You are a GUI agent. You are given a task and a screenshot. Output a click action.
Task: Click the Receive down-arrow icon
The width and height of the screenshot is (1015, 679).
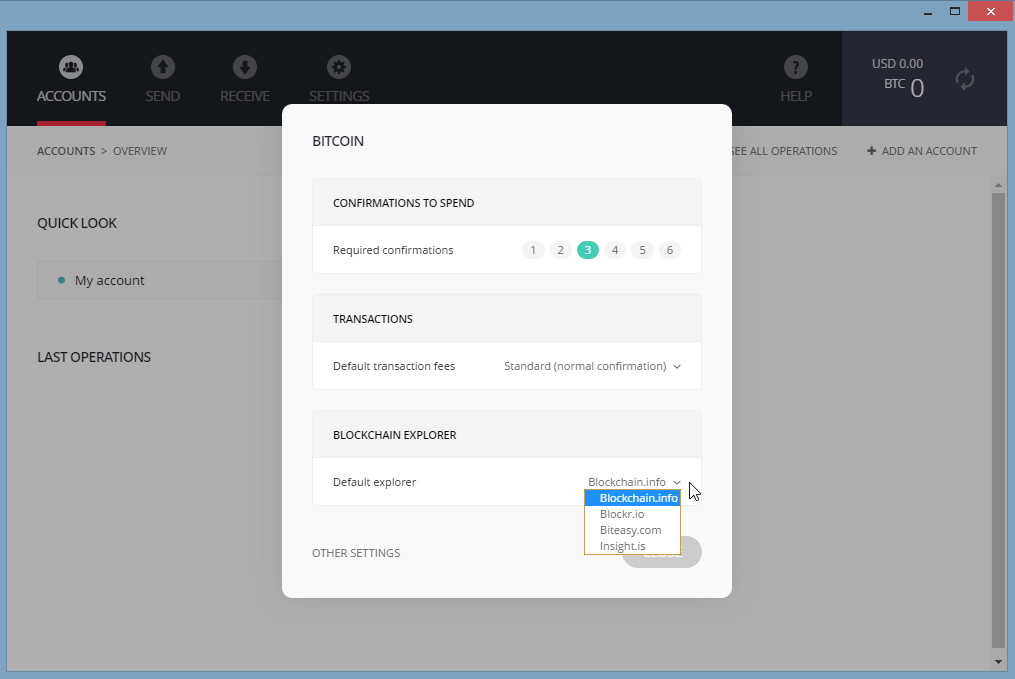(x=245, y=67)
